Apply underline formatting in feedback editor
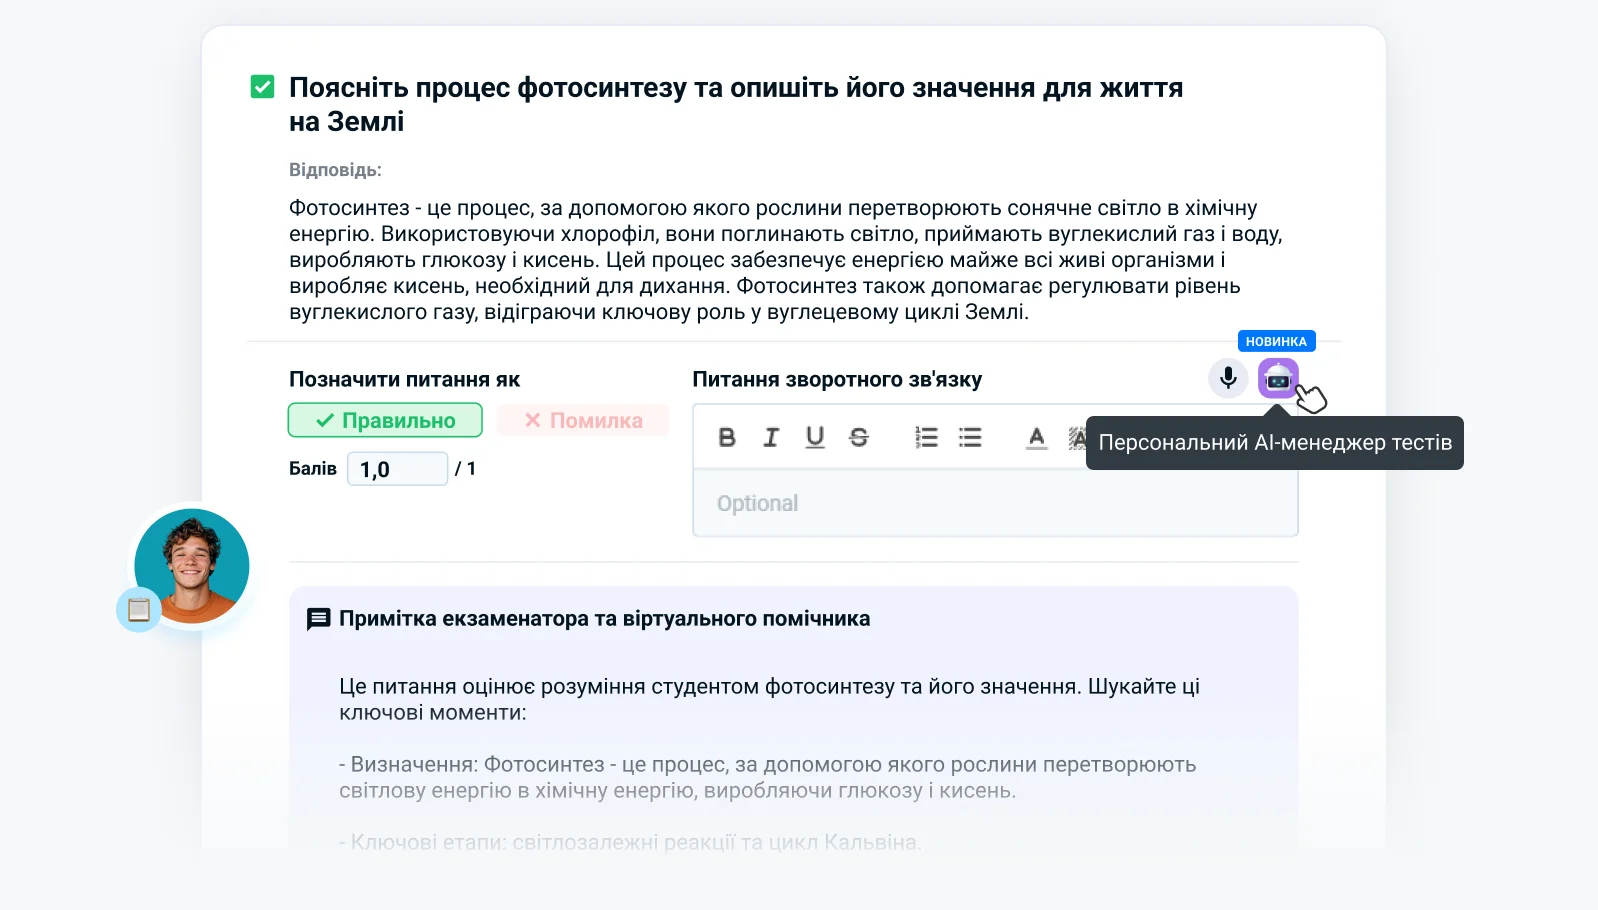 [815, 437]
